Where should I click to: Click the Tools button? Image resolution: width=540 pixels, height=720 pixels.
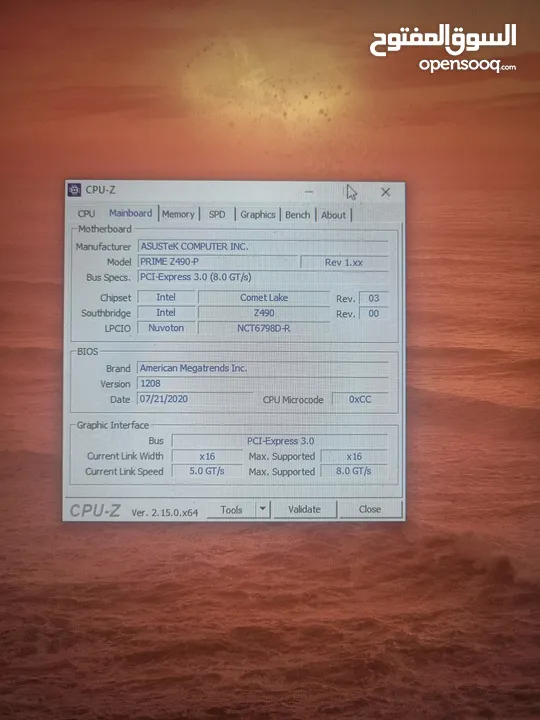coord(231,510)
